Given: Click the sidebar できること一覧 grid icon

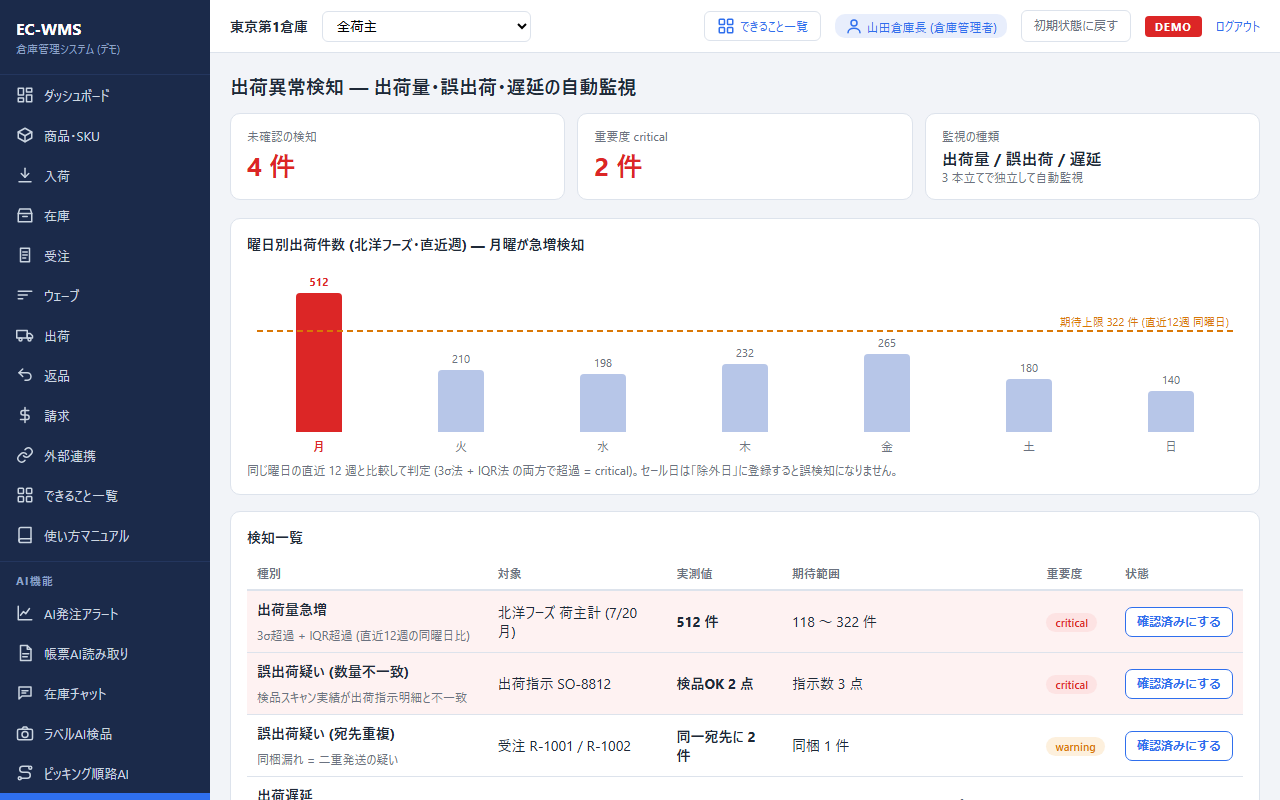Looking at the screenshot, I should [x=25, y=496].
